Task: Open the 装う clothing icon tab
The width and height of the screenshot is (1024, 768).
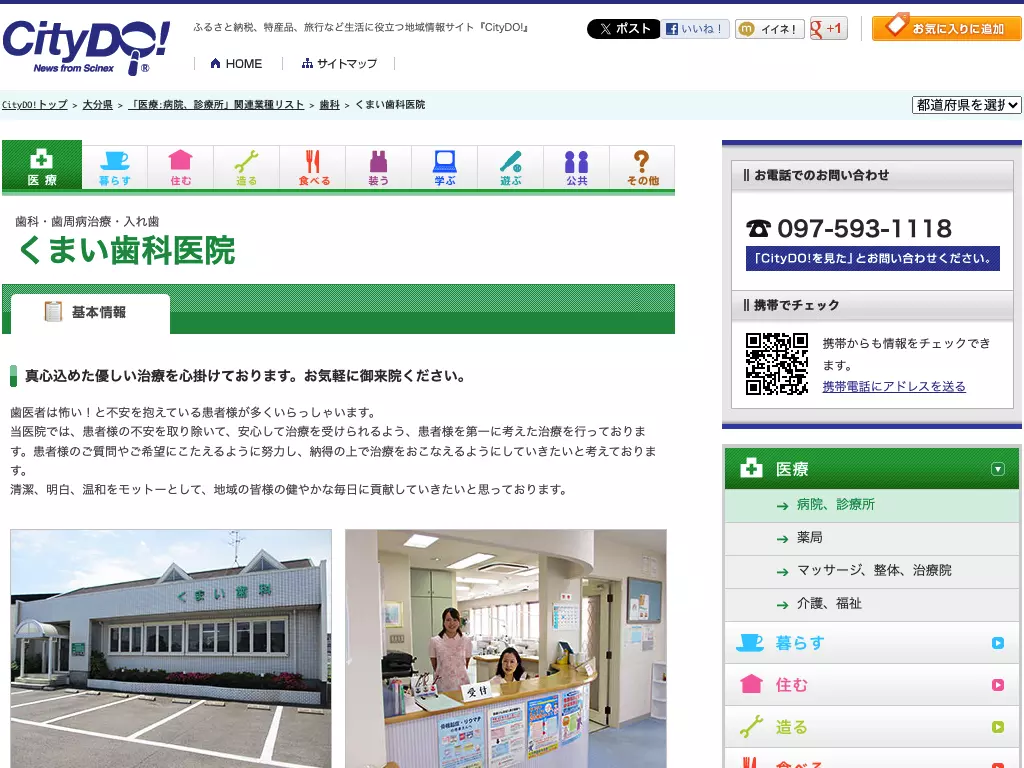Action: 379,168
